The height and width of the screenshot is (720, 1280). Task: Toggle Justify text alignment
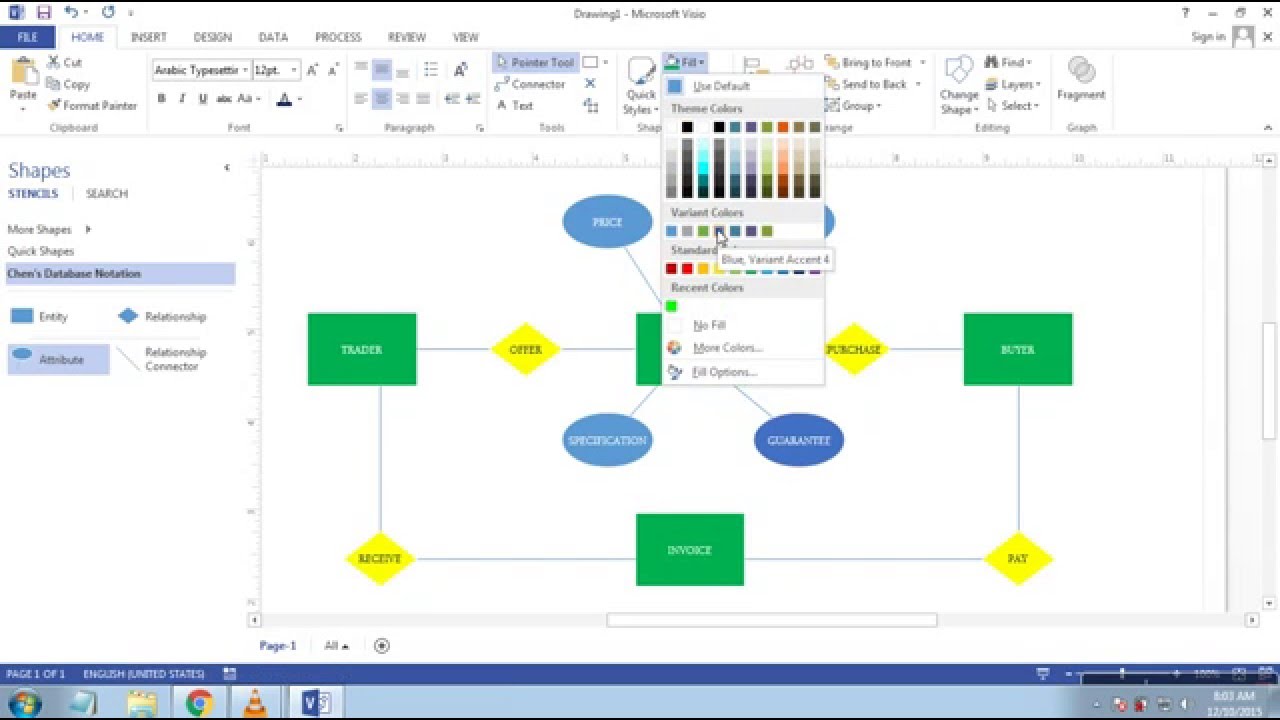[424, 99]
